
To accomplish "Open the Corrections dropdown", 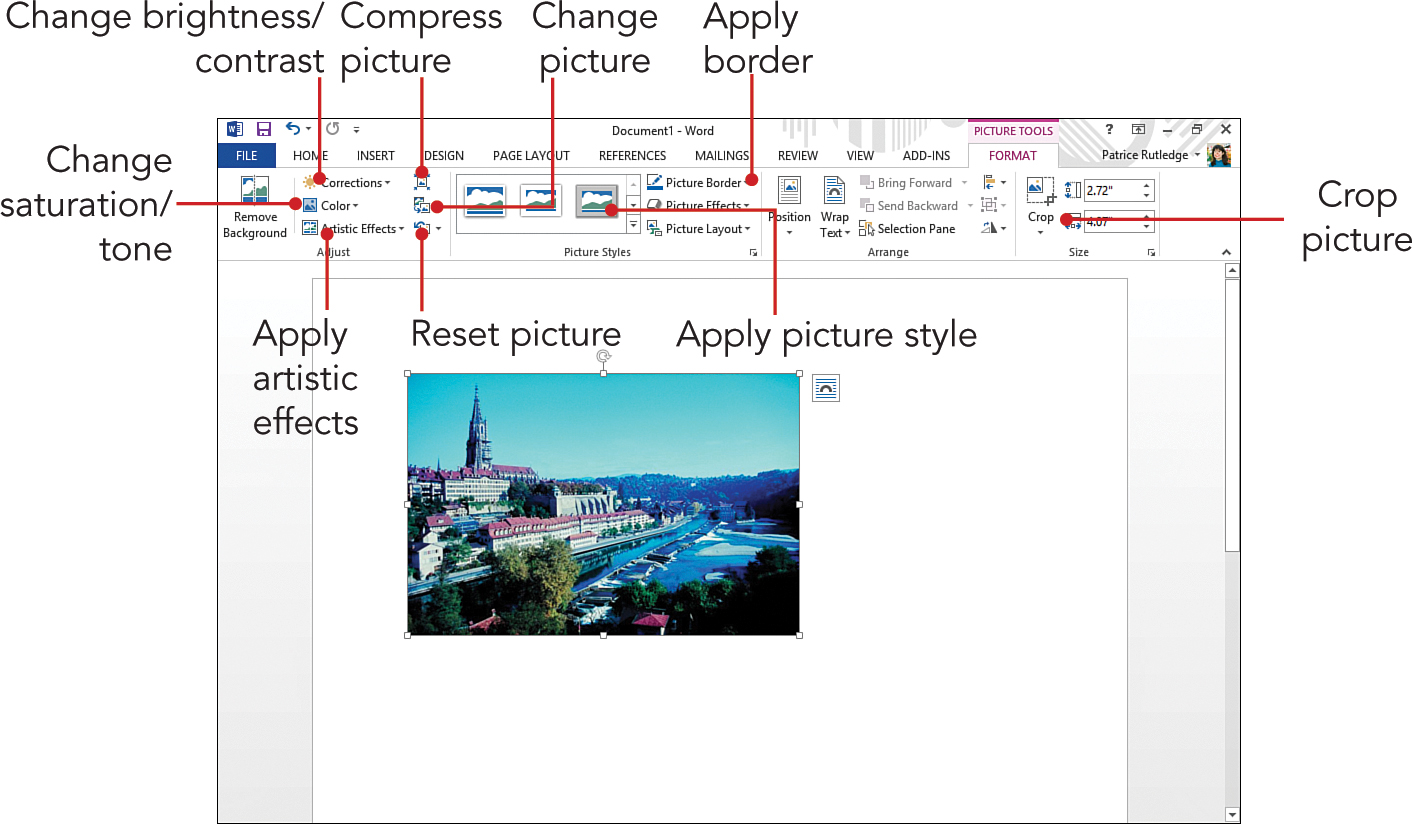I will [346, 183].
